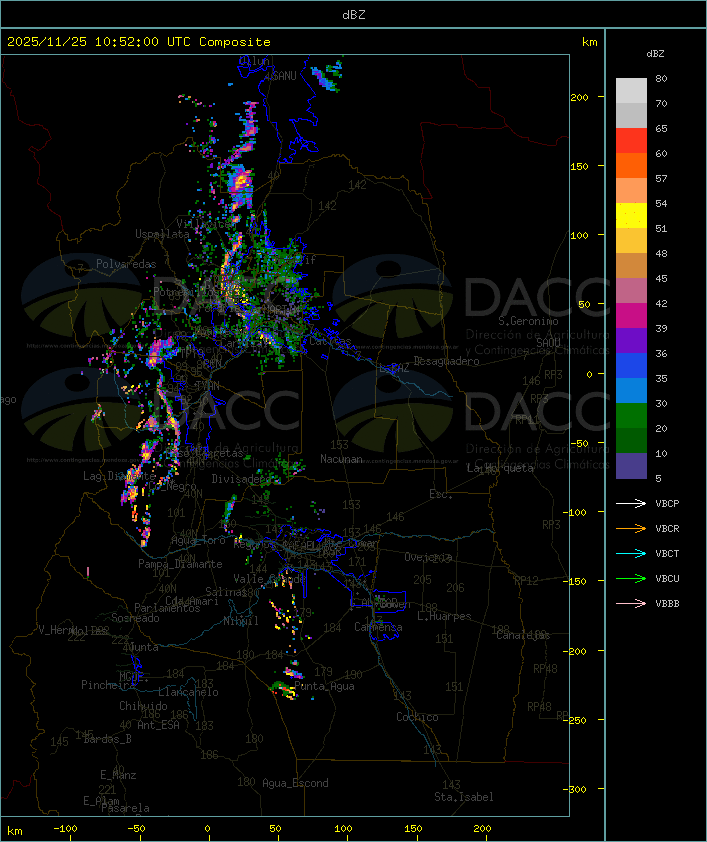The height and width of the screenshot is (842, 707).
Task: Click the 2025/11/25 10:52:00 UTC Composite timestamp
Action: pos(139,42)
